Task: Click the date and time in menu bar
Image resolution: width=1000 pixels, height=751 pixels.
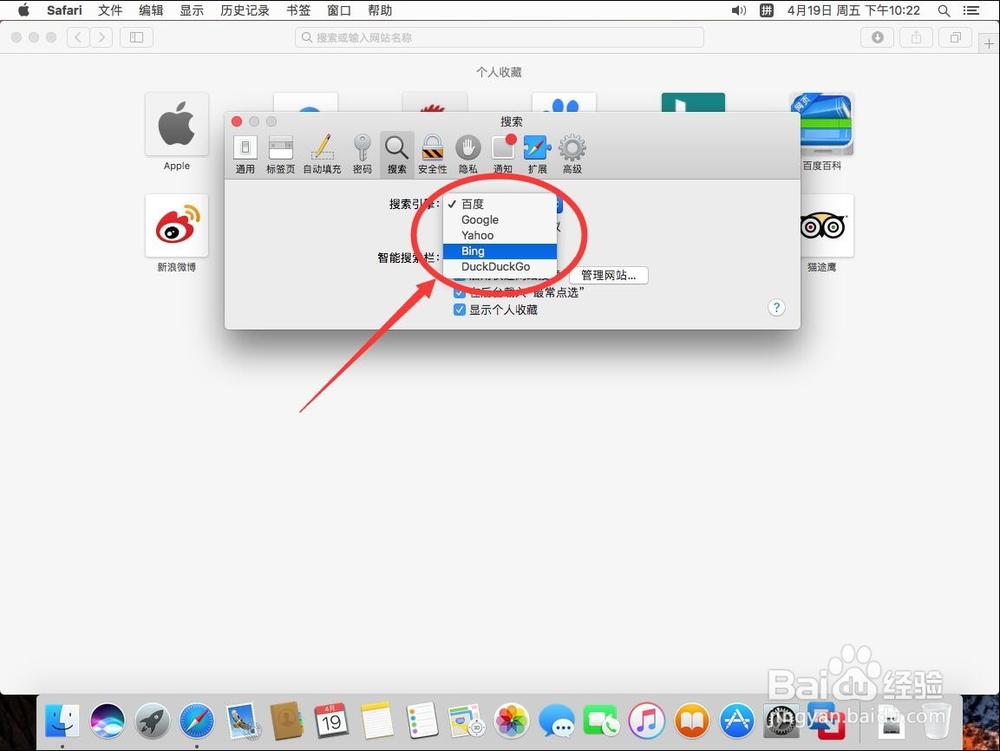Action: [853, 10]
